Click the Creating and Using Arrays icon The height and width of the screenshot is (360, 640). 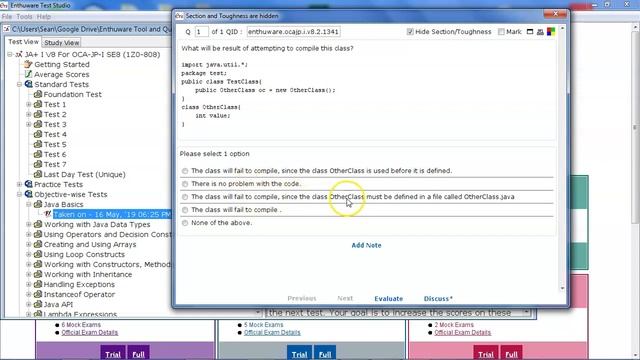pyautogui.click(x=38, y=244)
